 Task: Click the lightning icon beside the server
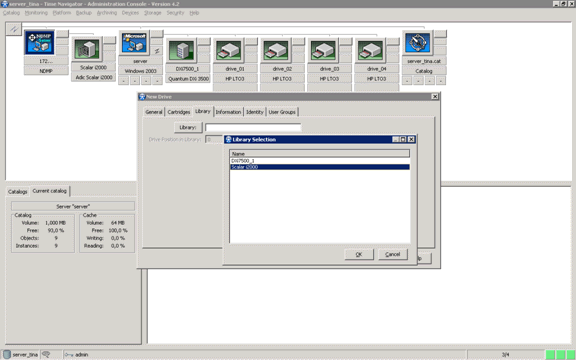coord(157,51)
